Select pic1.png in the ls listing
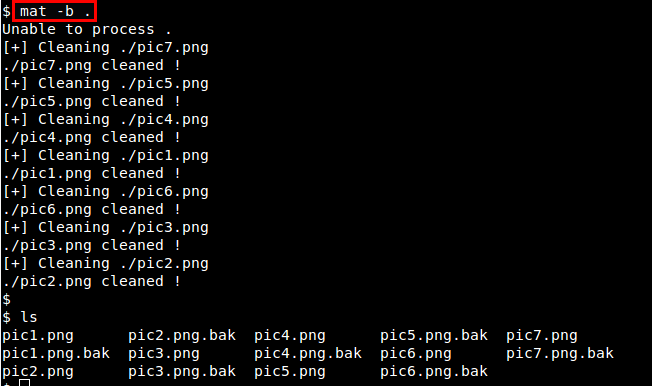652x386 pixels. (x=38, y=336)
